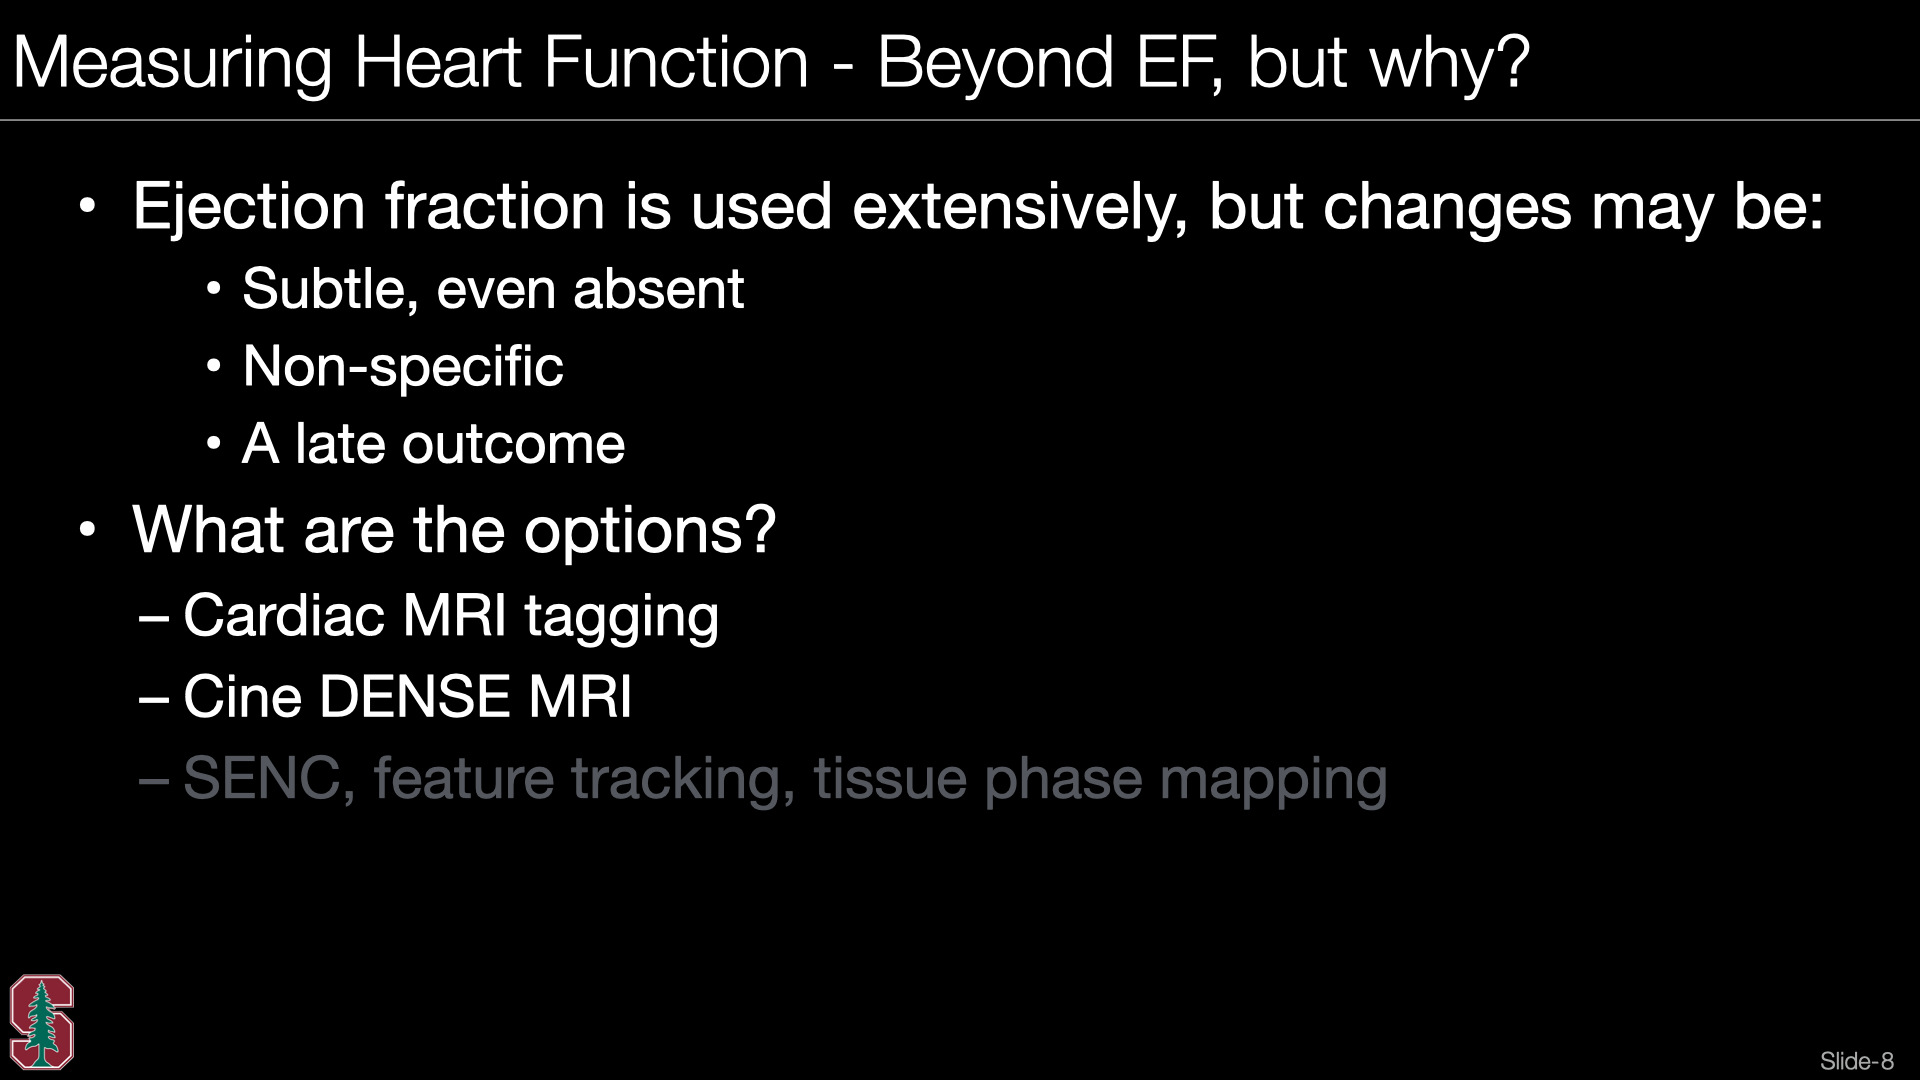Select the slide title about Measuring Heart Function
Viewport: 1920px width, 1080px height.
(770, 62)
